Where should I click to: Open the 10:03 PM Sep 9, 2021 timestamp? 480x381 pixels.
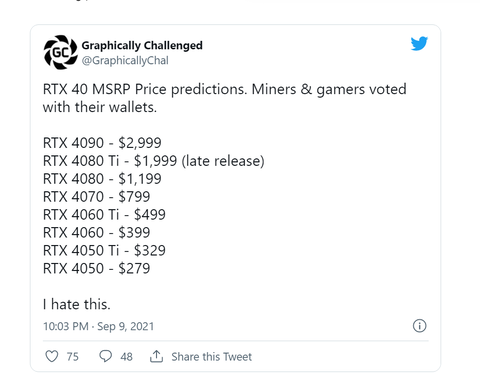coord(99,326)
